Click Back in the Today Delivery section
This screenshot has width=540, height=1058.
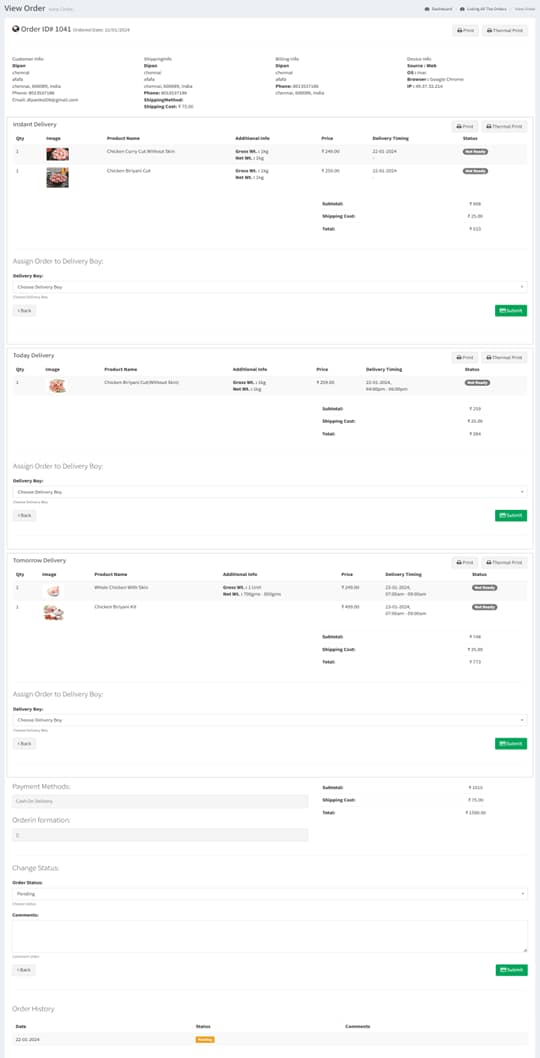pyautogui.click(x=24, y=516)
